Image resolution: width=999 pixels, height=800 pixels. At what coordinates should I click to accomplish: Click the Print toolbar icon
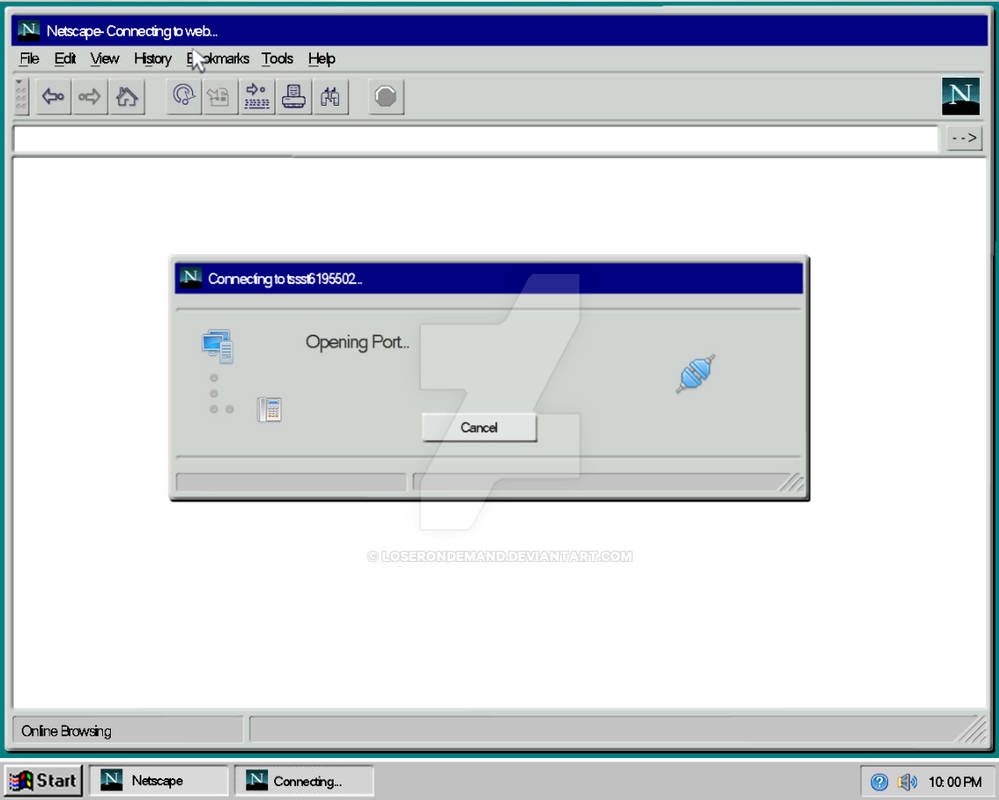(x=294, y=97)
